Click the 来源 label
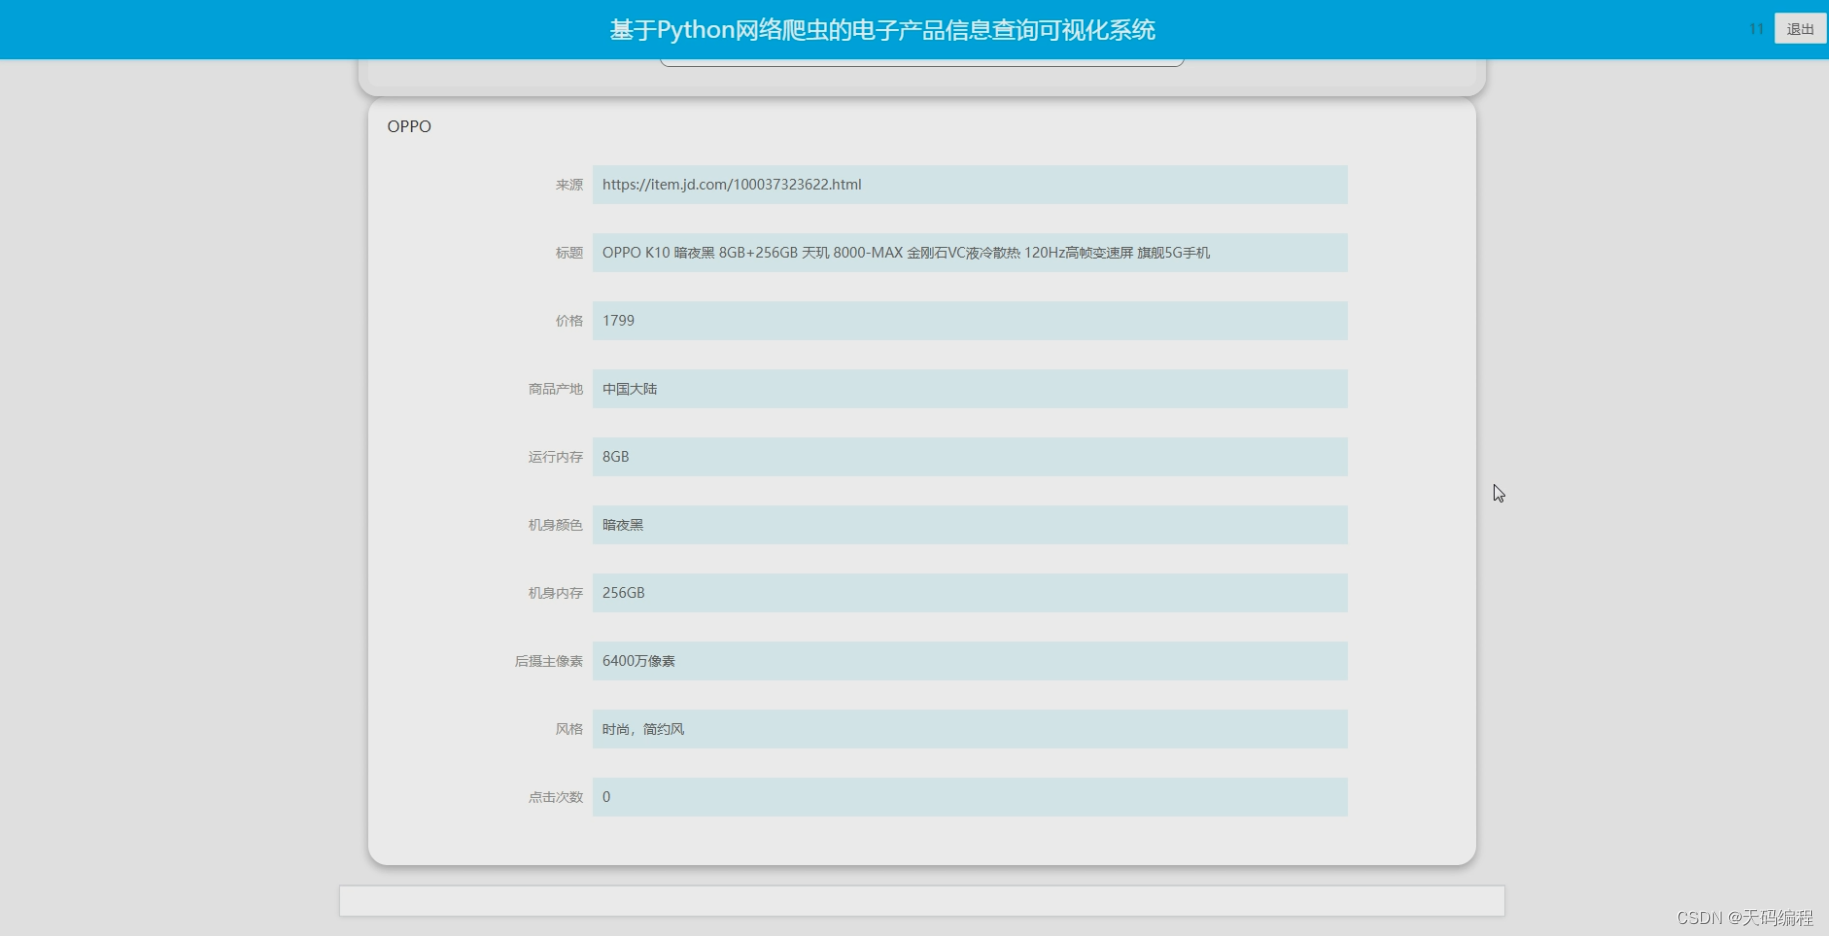 pyautogui.click(x=569, y=185)
